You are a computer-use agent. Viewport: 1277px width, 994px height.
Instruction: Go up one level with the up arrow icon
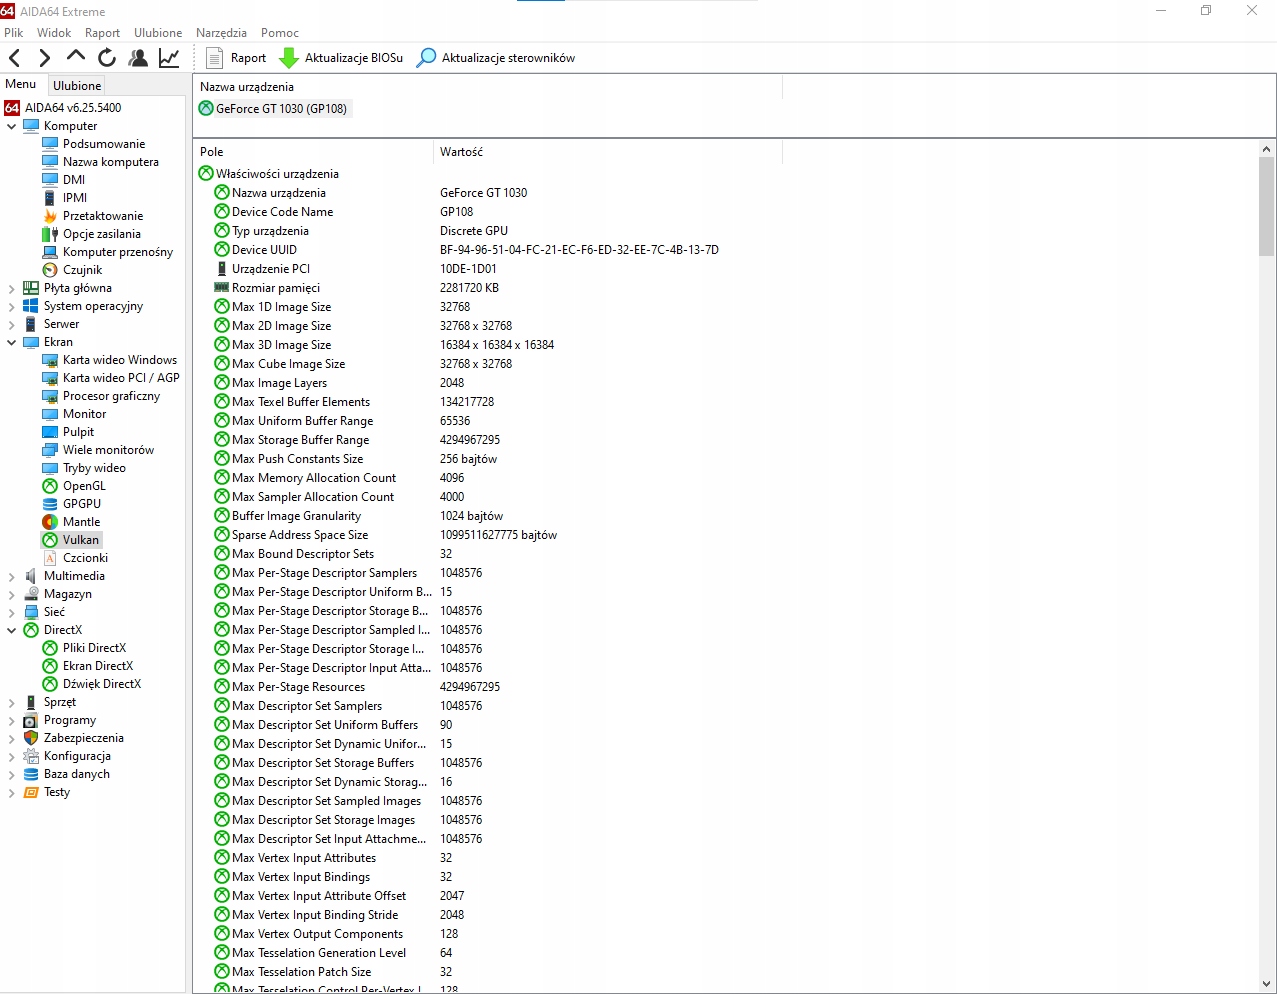[76, 57]
